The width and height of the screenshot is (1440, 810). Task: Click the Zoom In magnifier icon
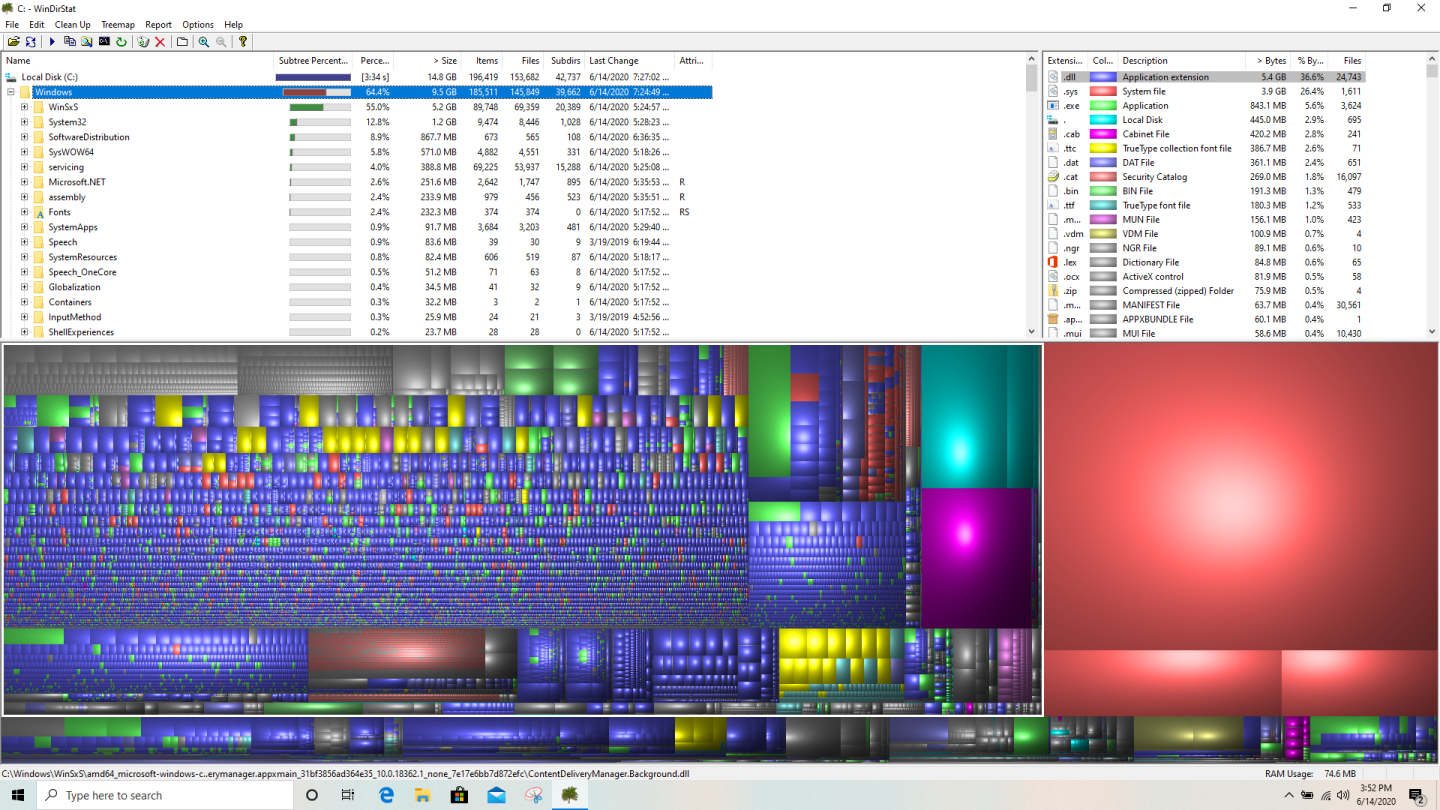point(204,42)
